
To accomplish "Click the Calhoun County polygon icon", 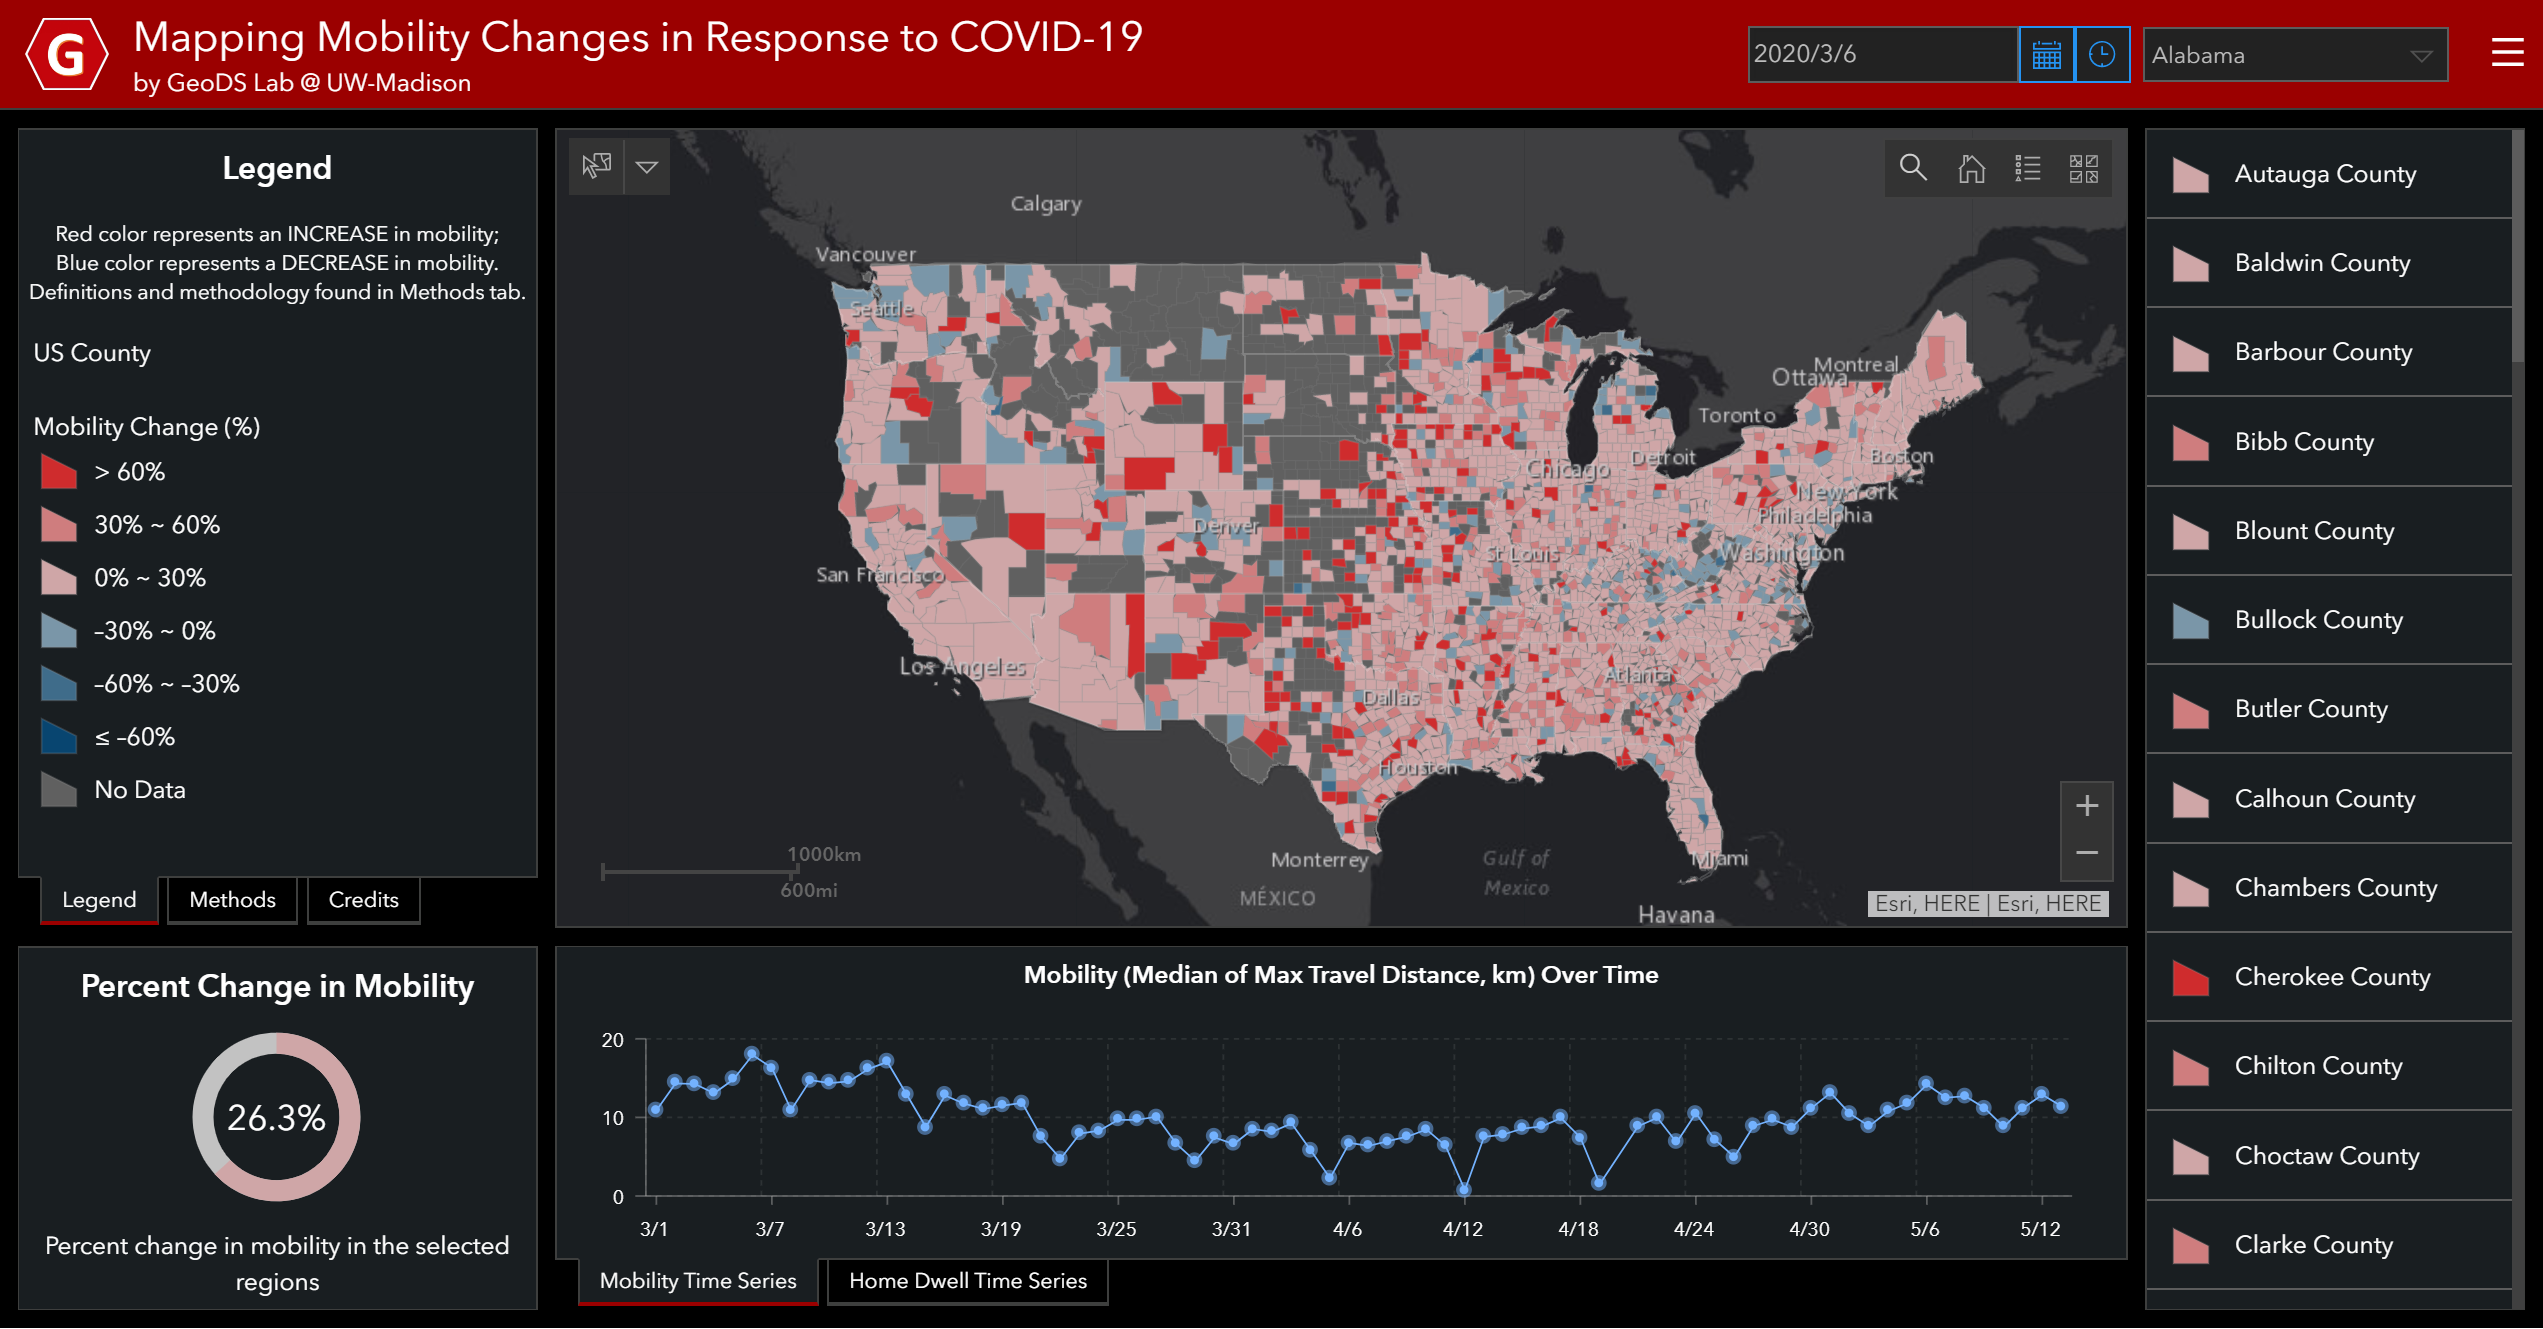I will coord(2190,800).
